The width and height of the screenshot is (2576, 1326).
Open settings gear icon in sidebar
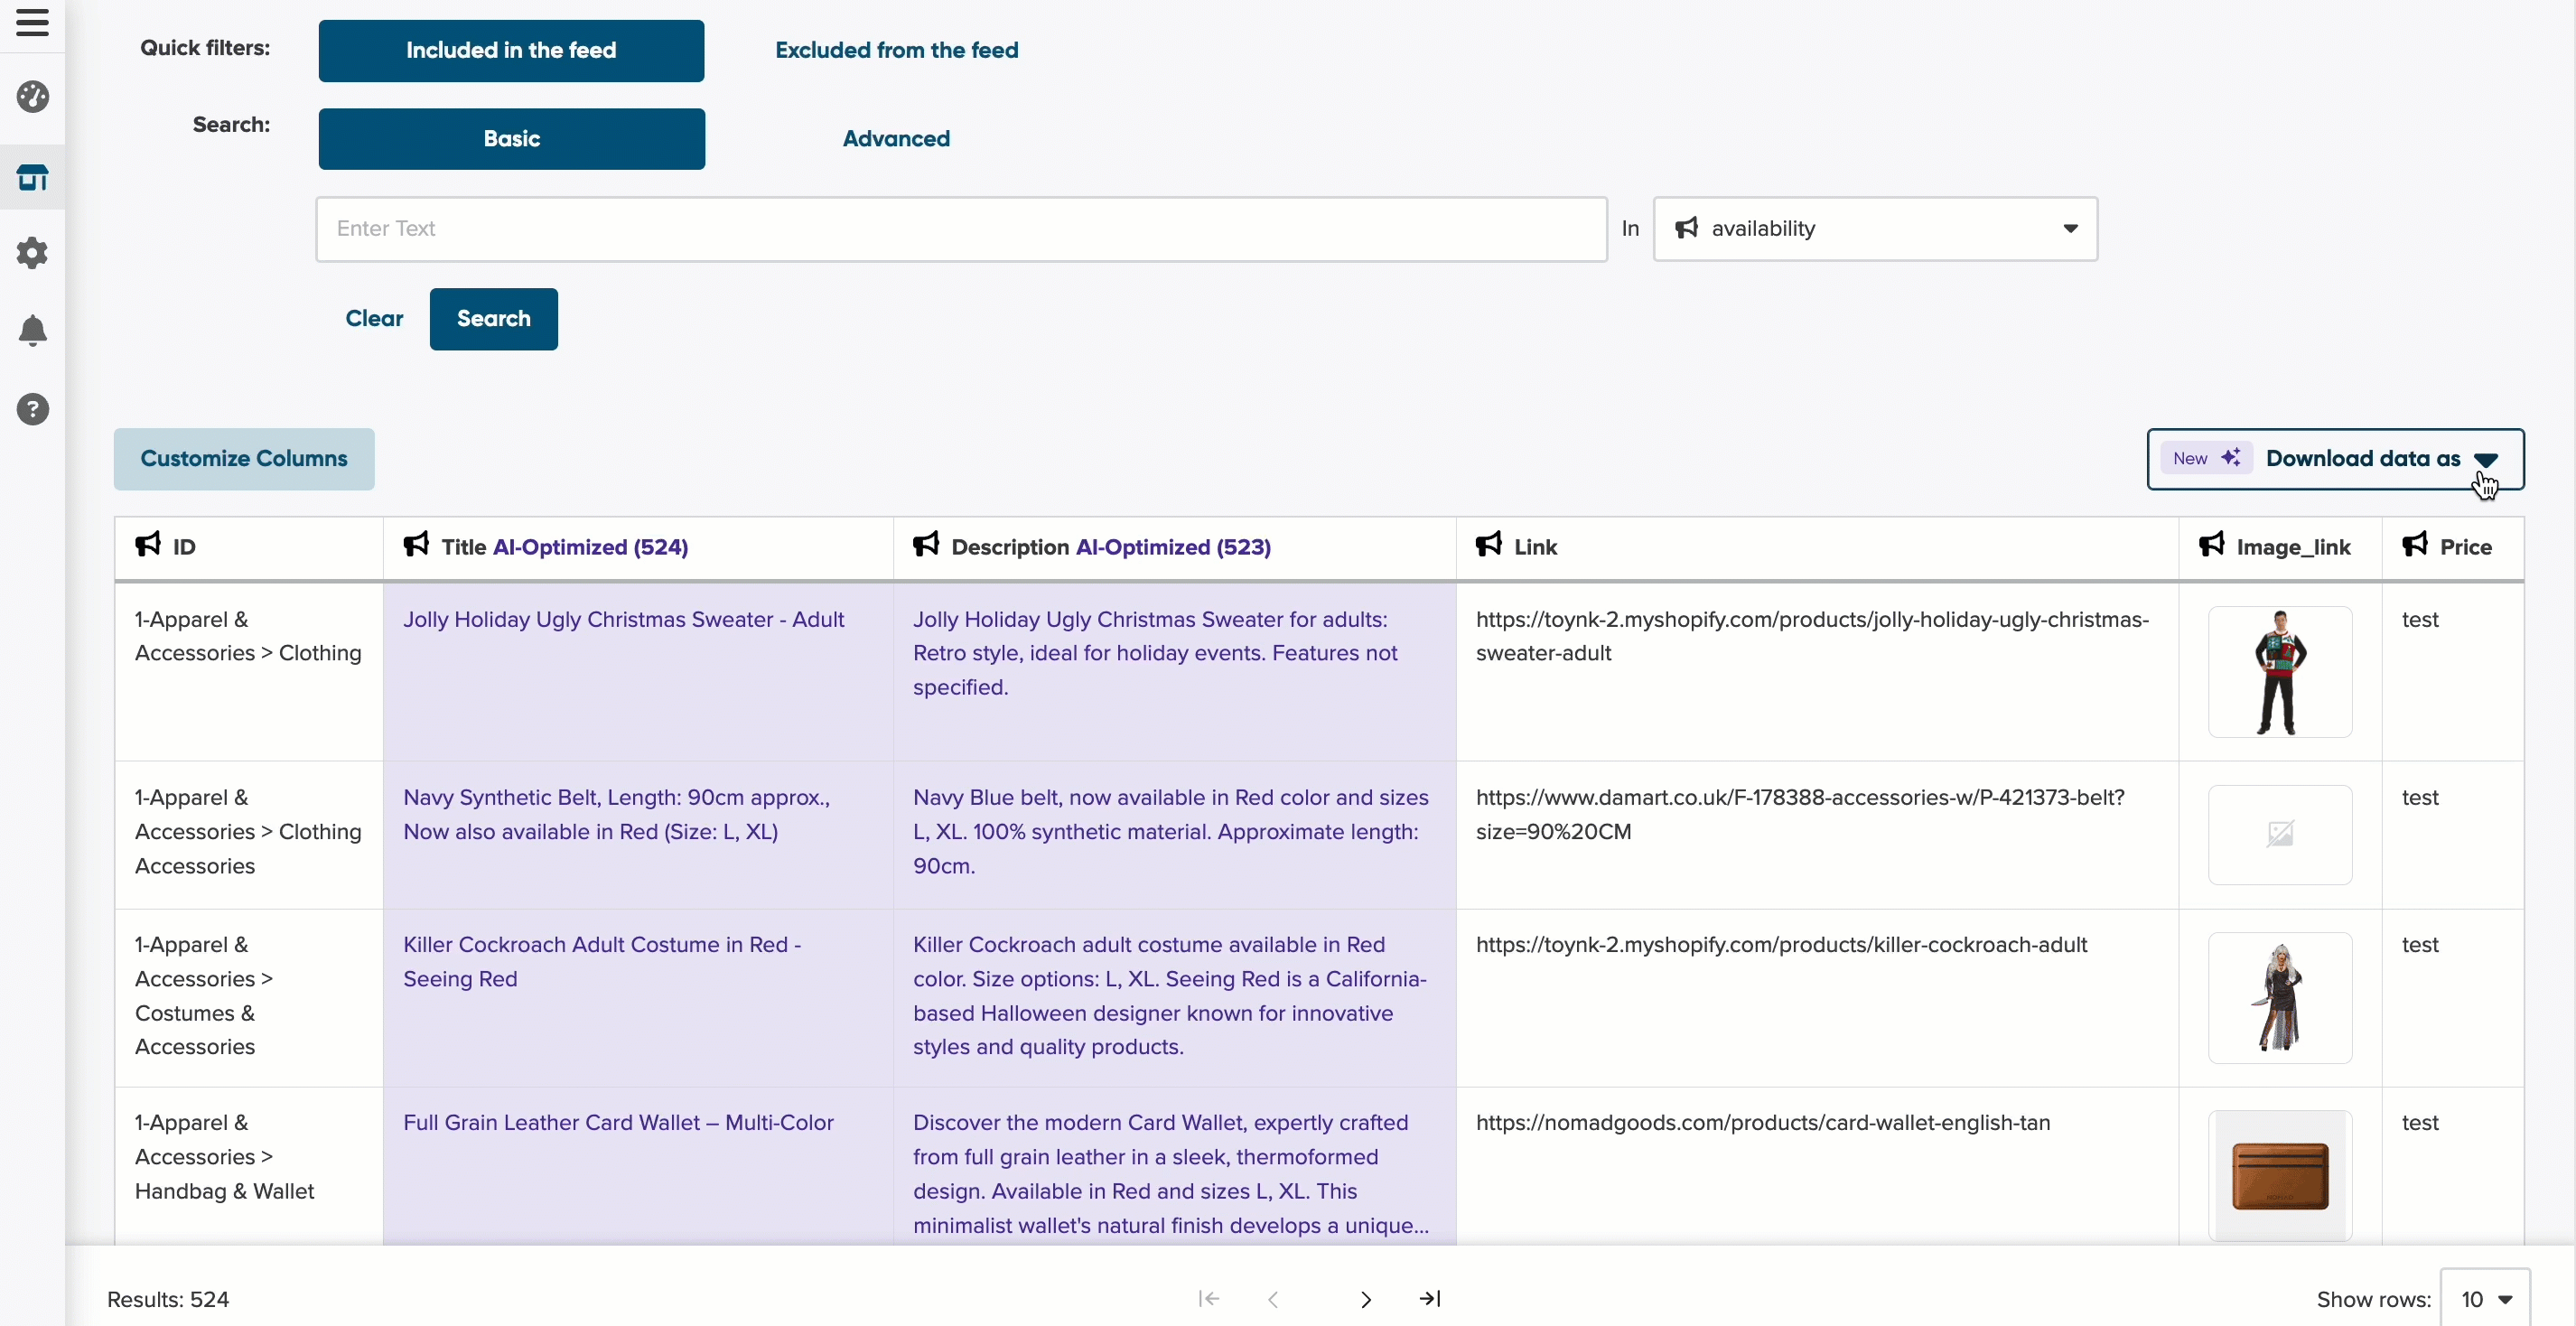point(33,253)
